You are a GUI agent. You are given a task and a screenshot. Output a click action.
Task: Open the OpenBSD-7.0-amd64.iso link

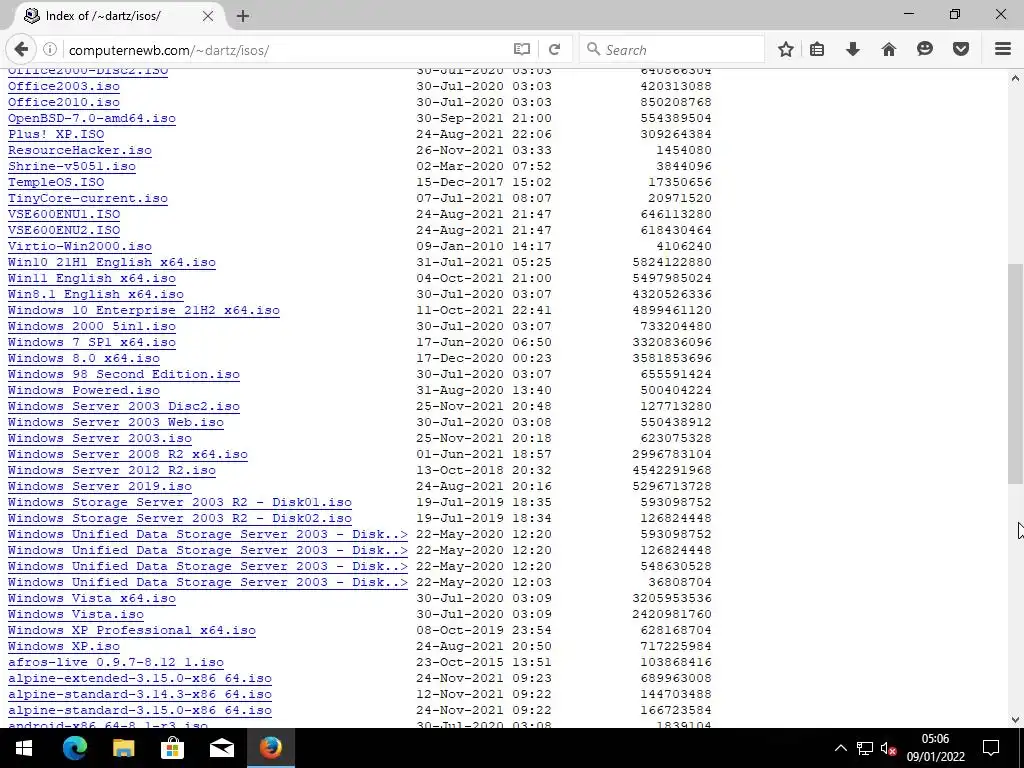pos(92,118)
